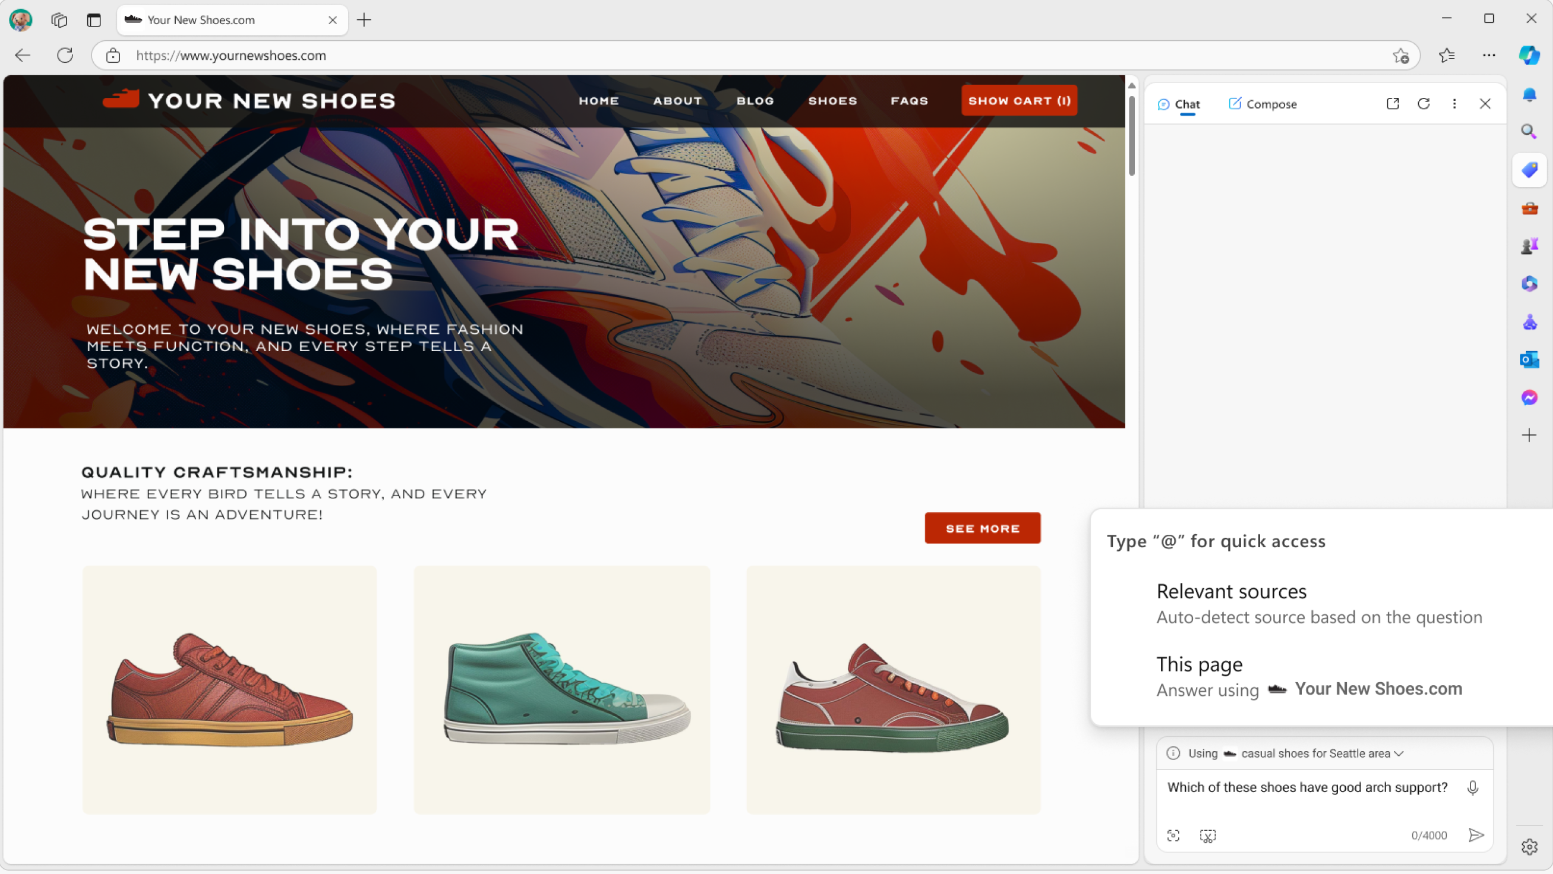The width and height of the screenshot is (1553, 874).
Task: Switch to the Compose tab
Action: [x=1262, y=104]
